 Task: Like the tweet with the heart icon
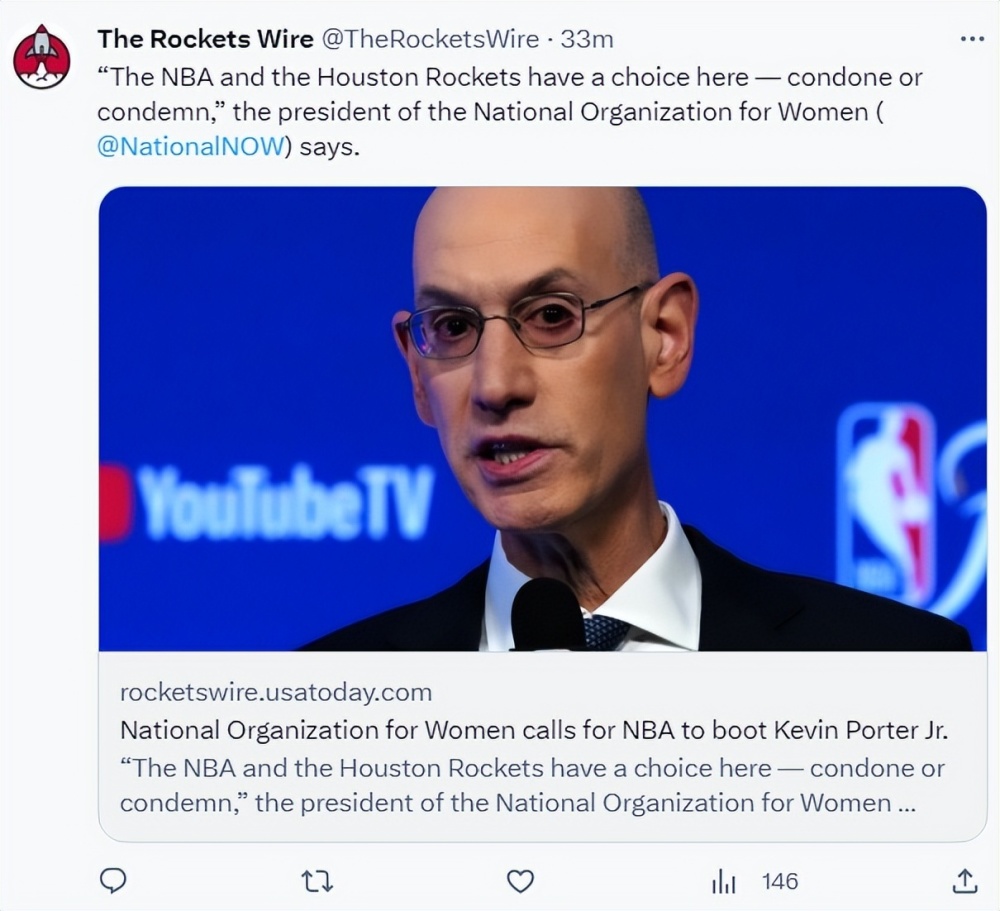point(520,881)
